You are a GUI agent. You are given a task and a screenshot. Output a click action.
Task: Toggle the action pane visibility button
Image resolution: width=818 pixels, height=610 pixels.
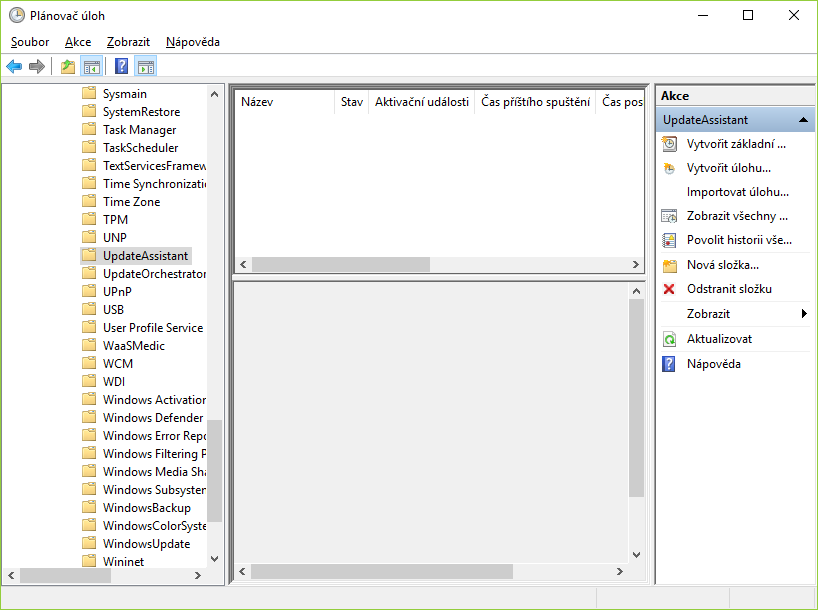point(146,67)
